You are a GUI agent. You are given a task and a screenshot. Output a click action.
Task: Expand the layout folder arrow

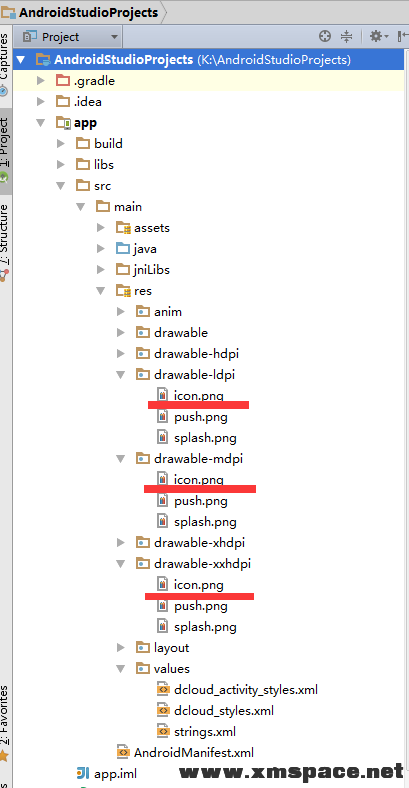pyautogui.click(x=121, y=648)
